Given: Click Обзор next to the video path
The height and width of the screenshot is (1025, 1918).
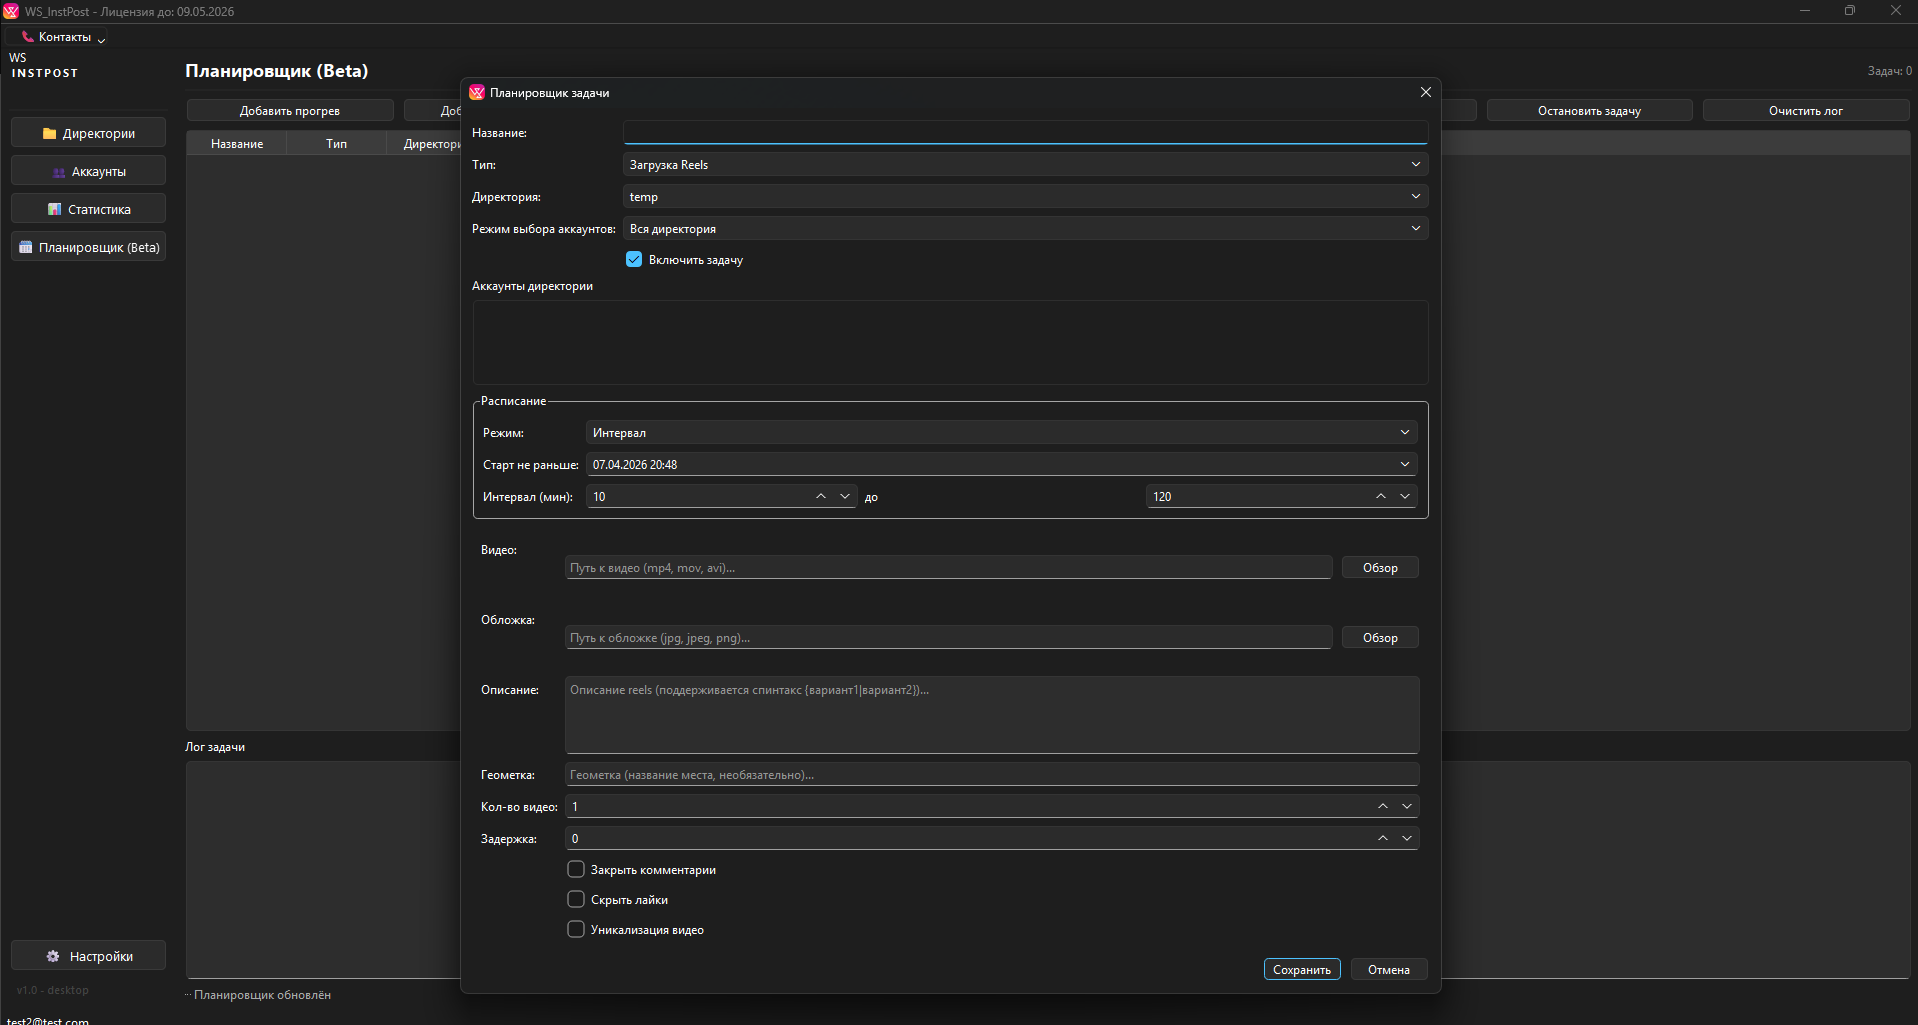Looking at the screenshot, I should pos(1379,568).
